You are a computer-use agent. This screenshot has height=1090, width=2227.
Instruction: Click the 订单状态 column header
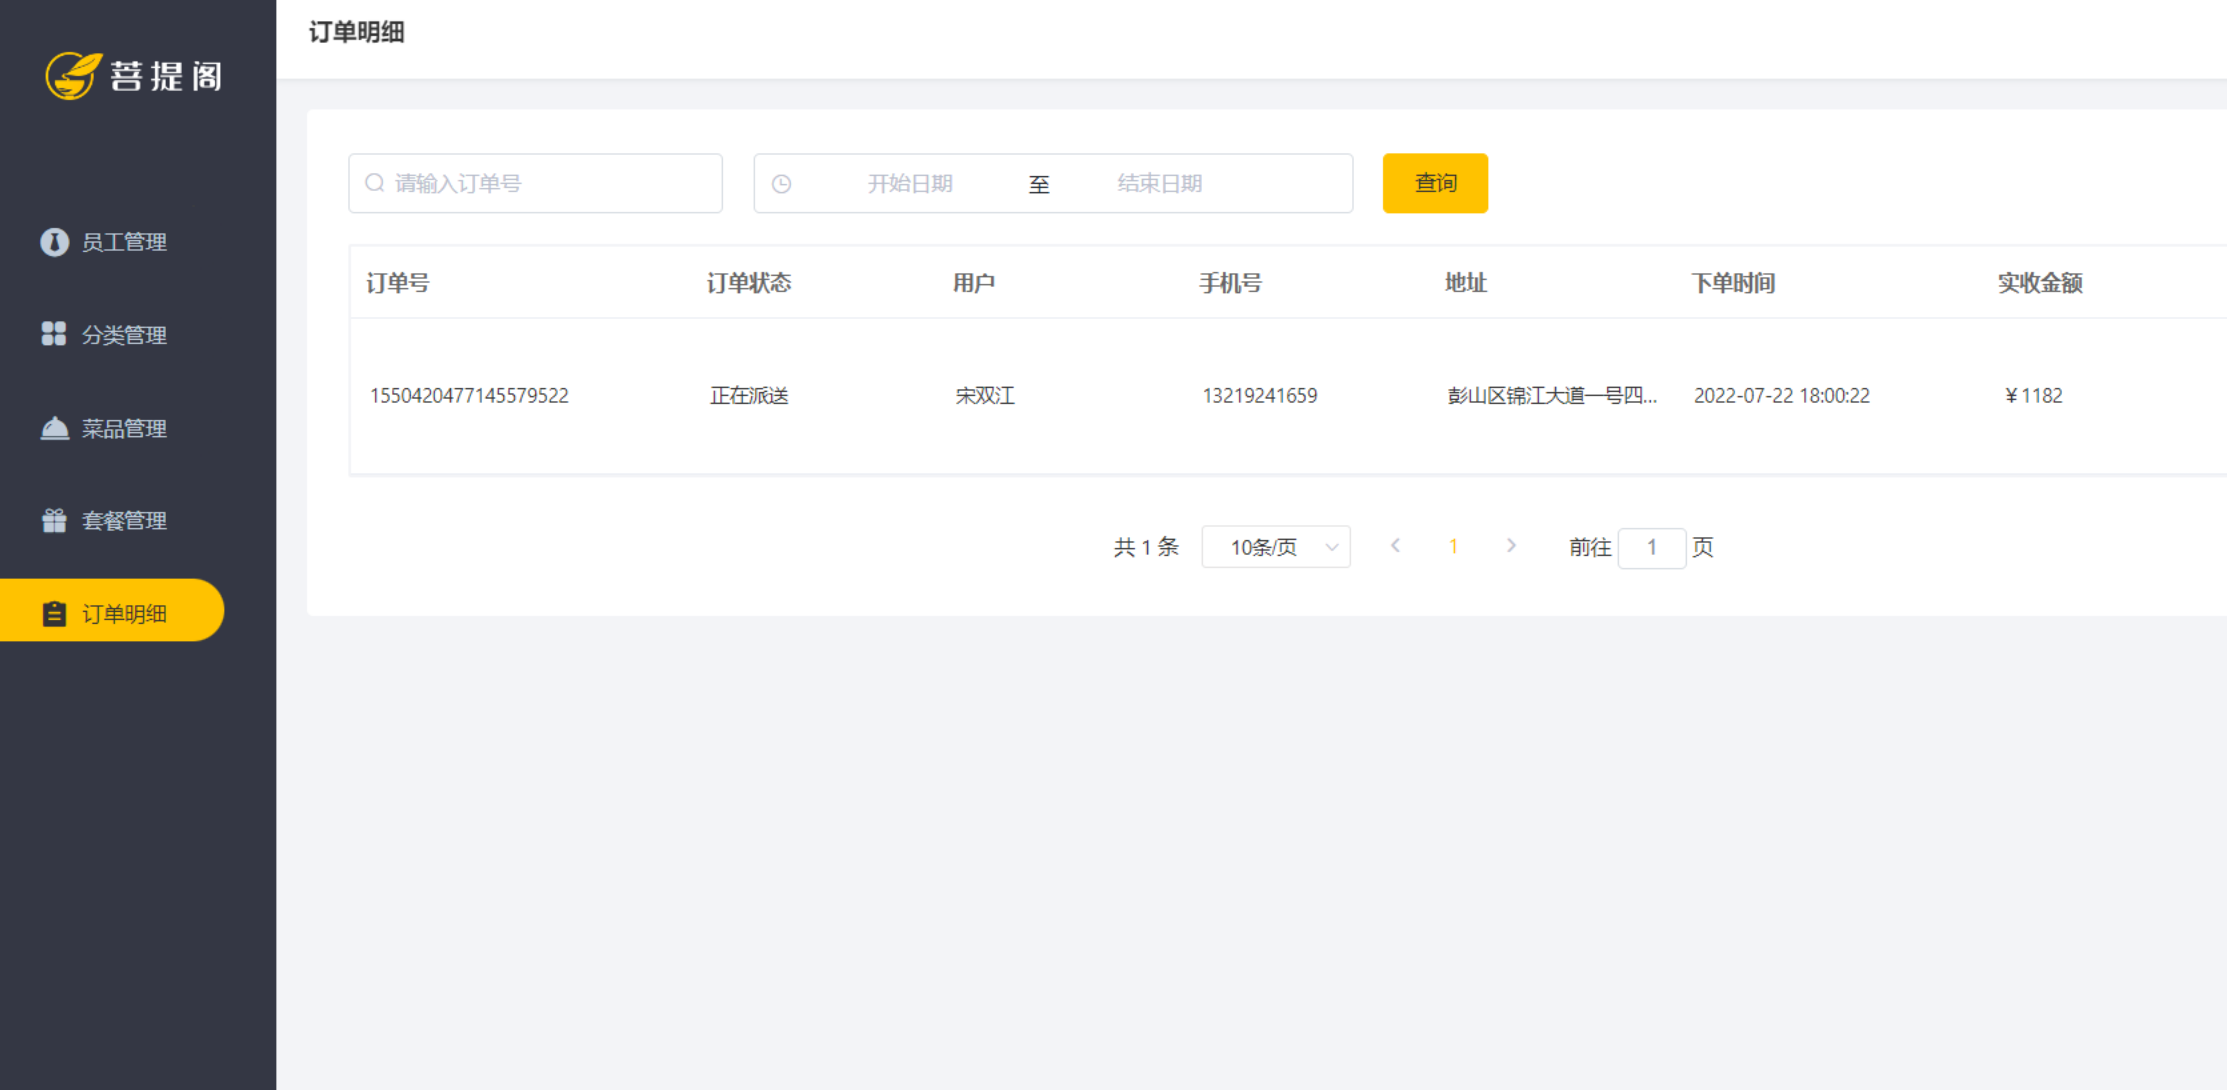[x=749, y=283]
